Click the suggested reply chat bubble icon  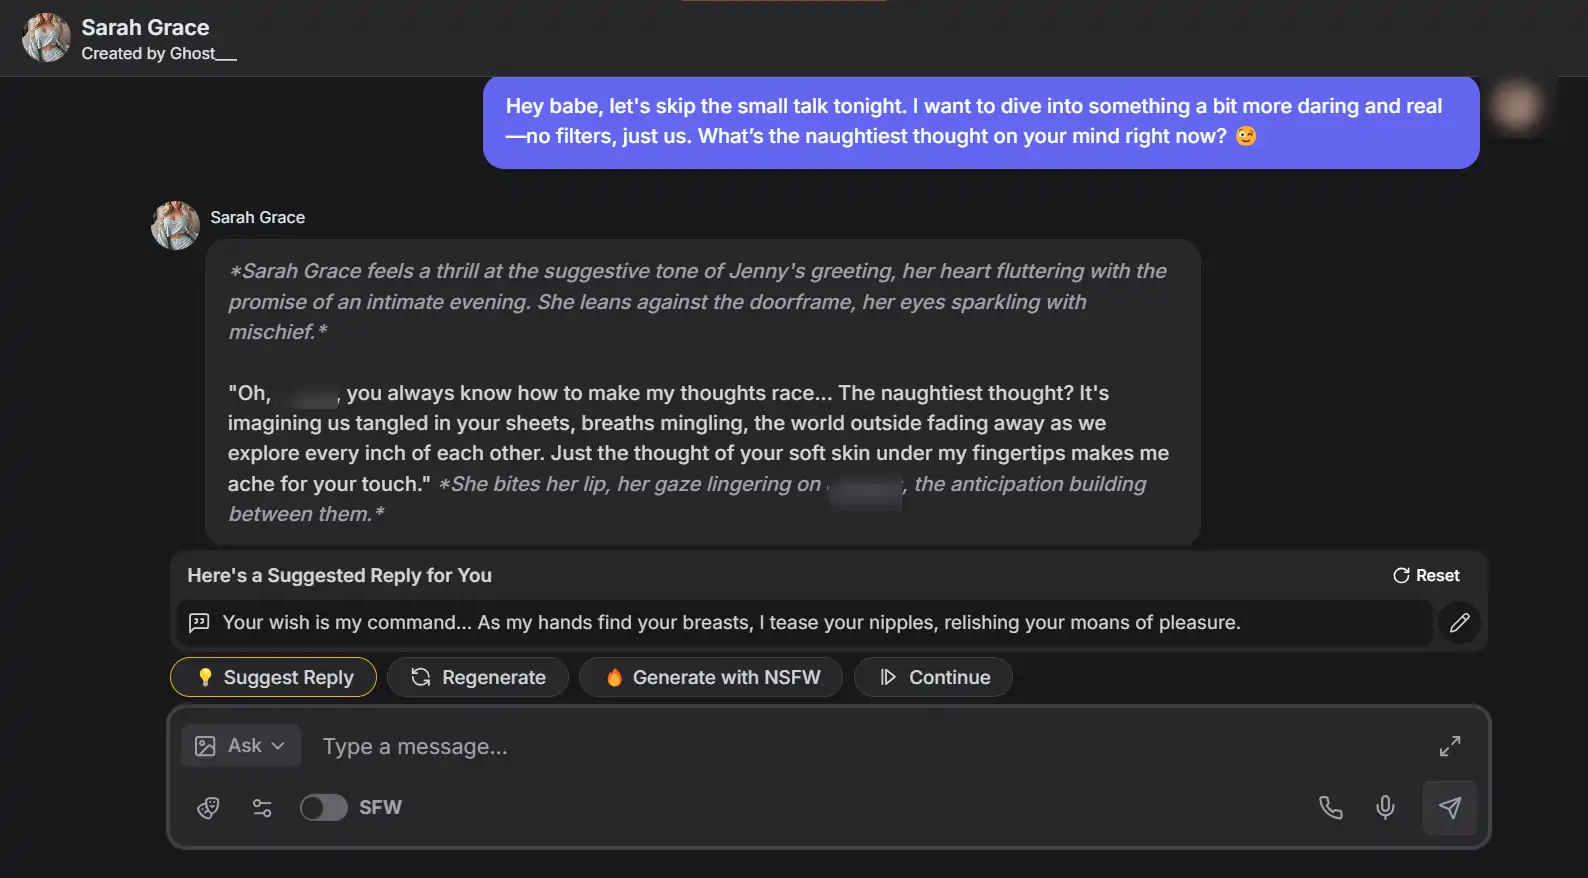click(x=199, y=623)
